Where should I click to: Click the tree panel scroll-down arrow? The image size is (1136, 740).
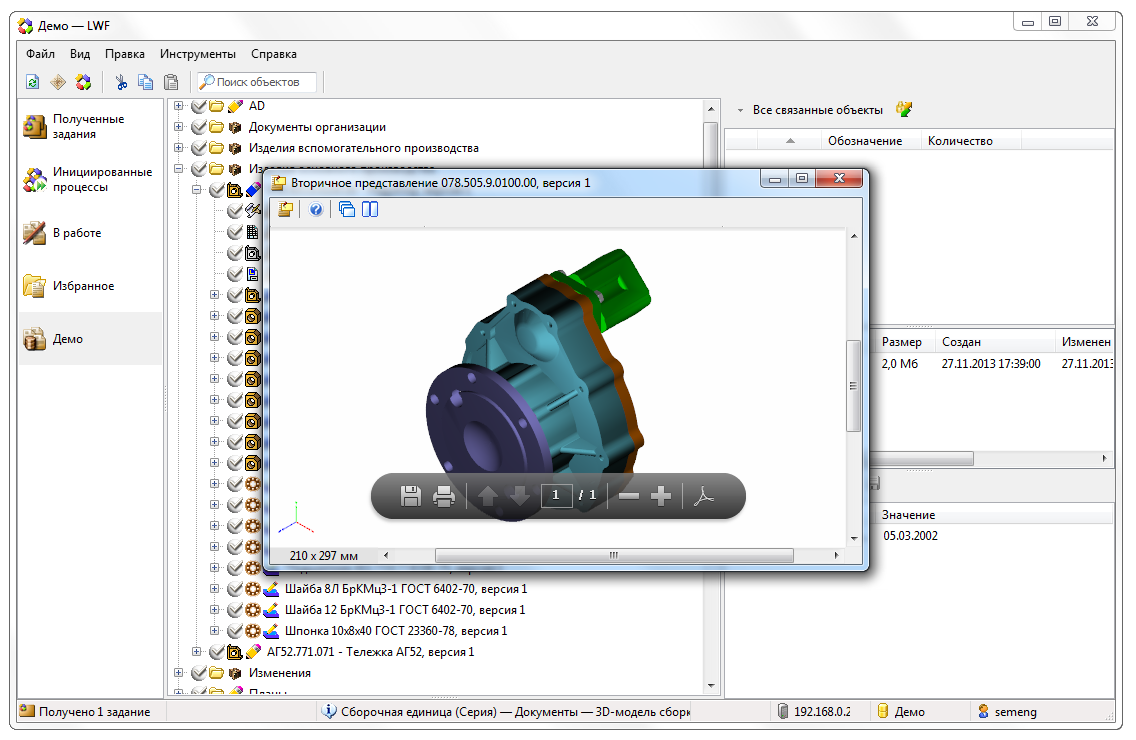click(x=711, y=685)
